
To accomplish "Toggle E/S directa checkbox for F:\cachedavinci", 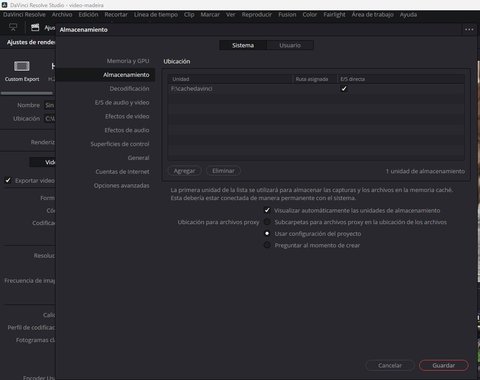I will tap(344, 89).
